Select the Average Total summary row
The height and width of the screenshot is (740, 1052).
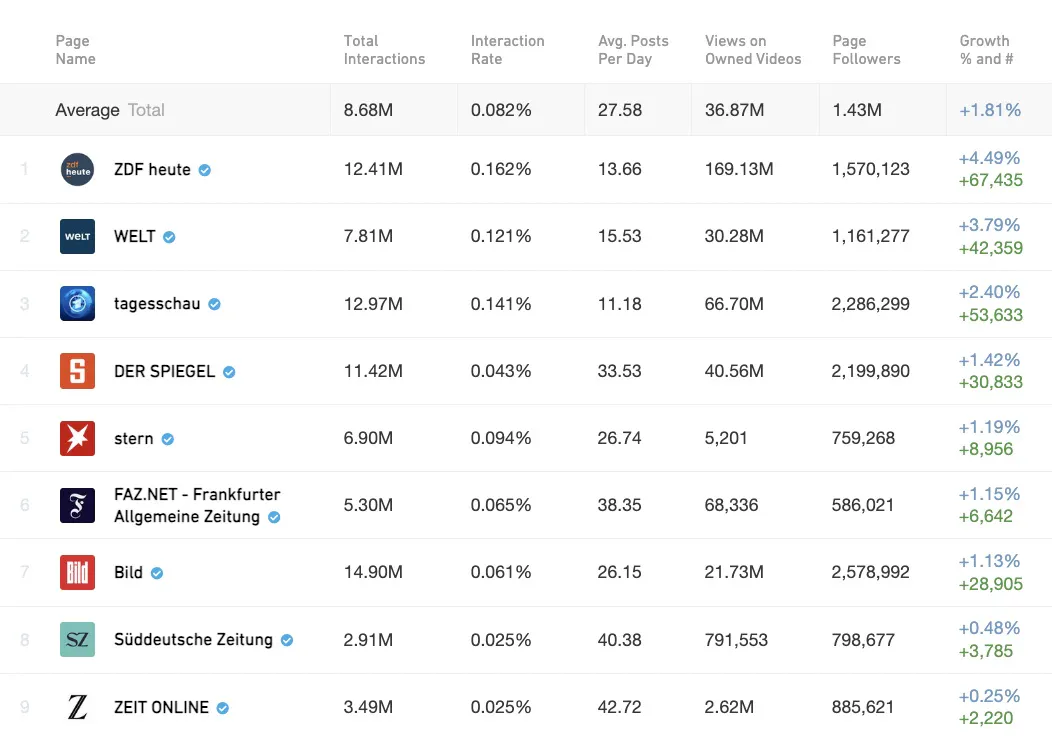click(x=110, y=110)
